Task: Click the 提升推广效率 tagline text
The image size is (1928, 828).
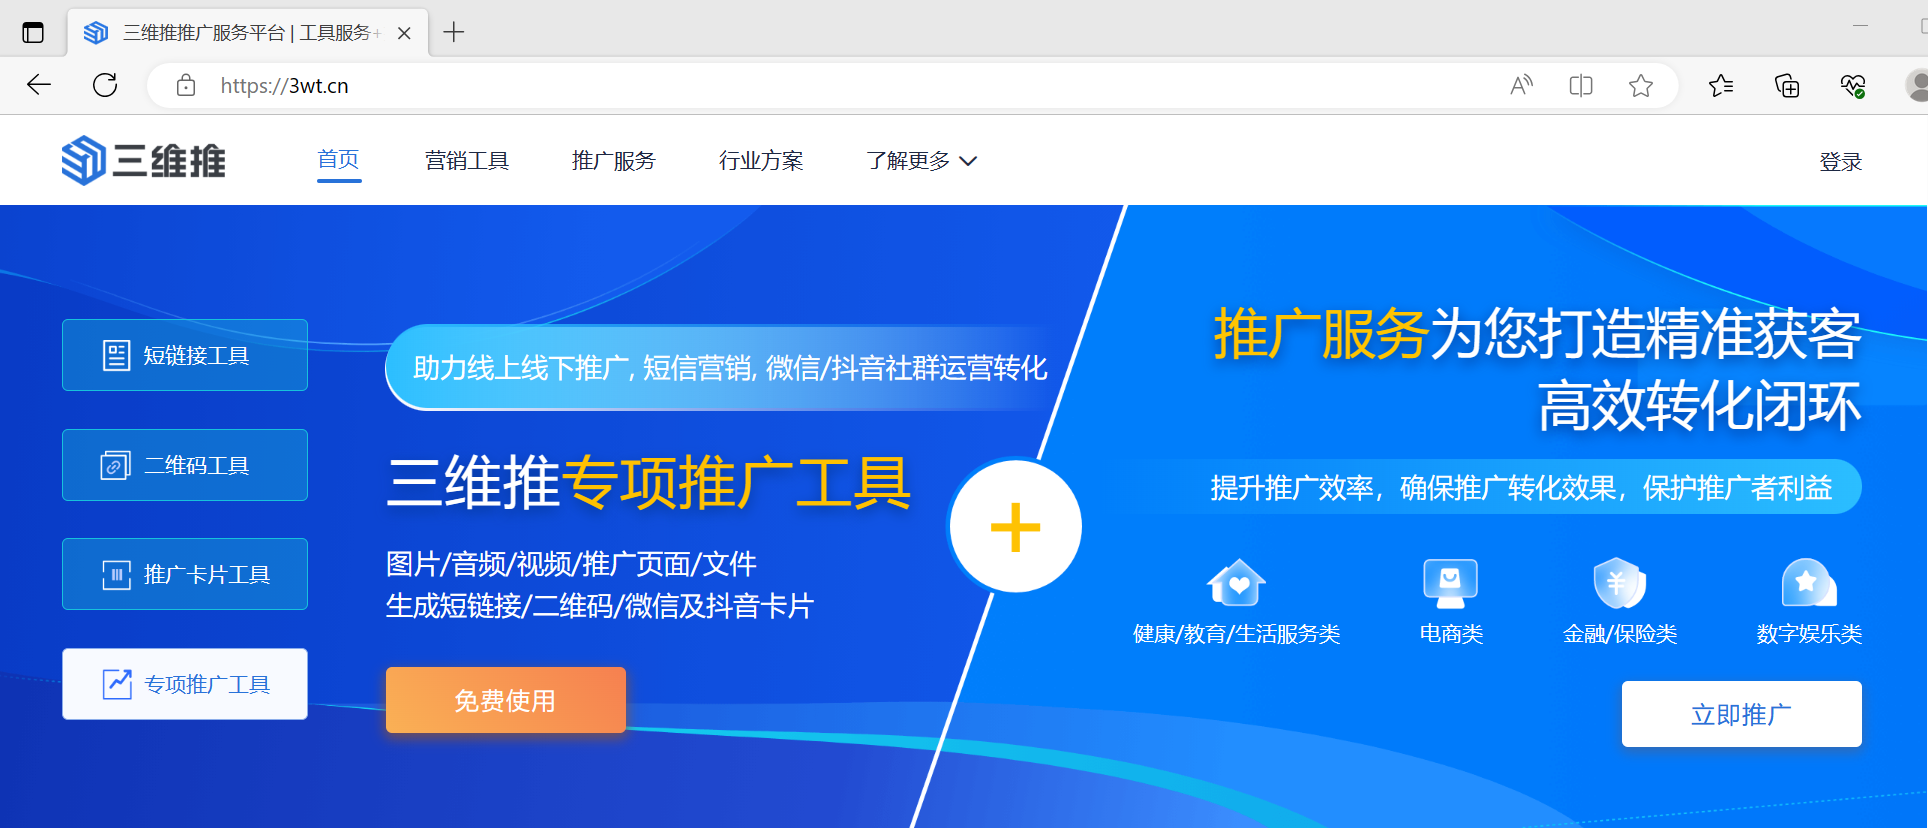Action: (x=1521, y=488)
